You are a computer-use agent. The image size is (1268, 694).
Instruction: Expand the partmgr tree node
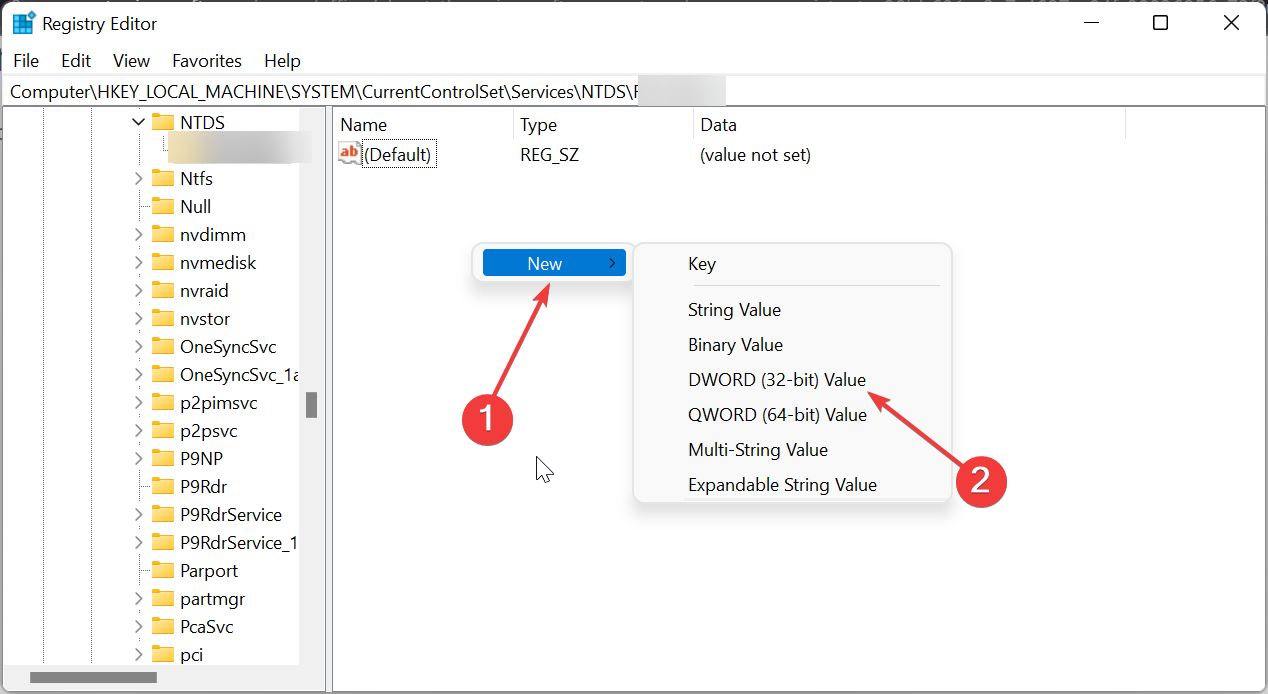point(138,598)
